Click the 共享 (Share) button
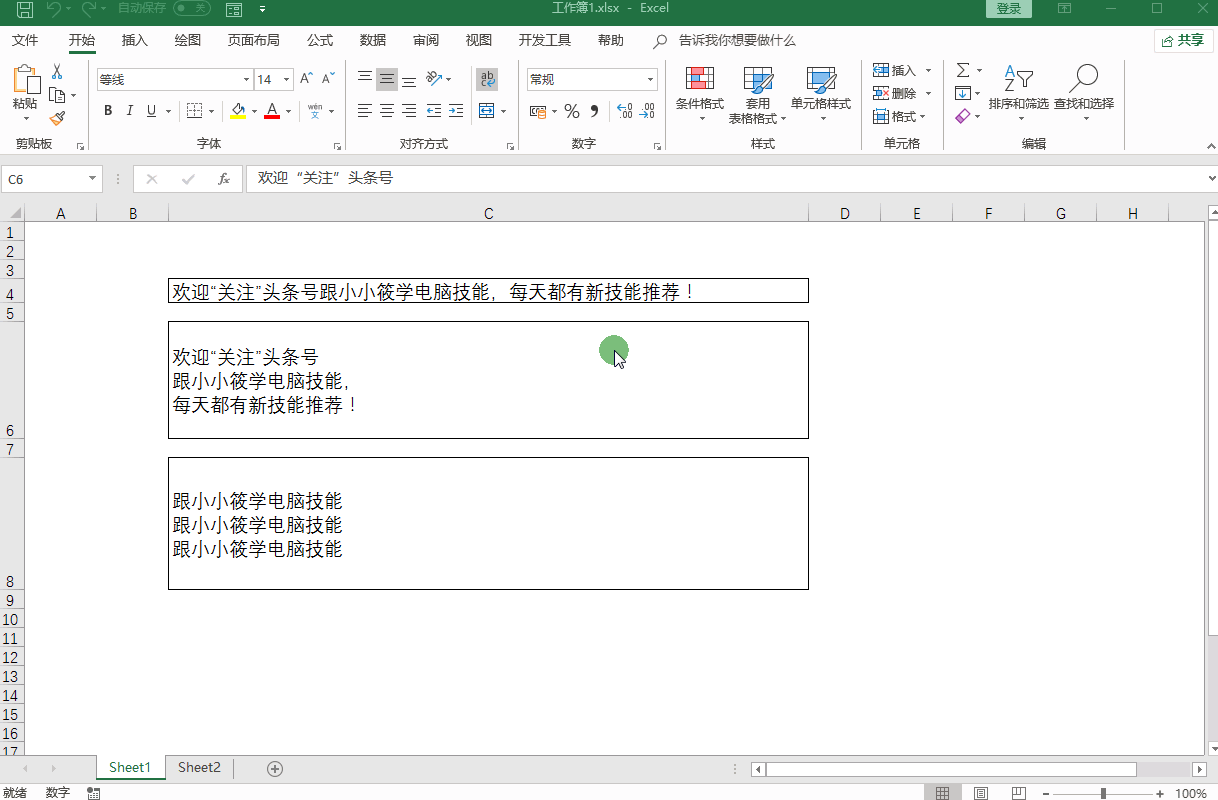Image resolution: width=1218 pixels, height=800 pixels. (x=1182, y=40)
